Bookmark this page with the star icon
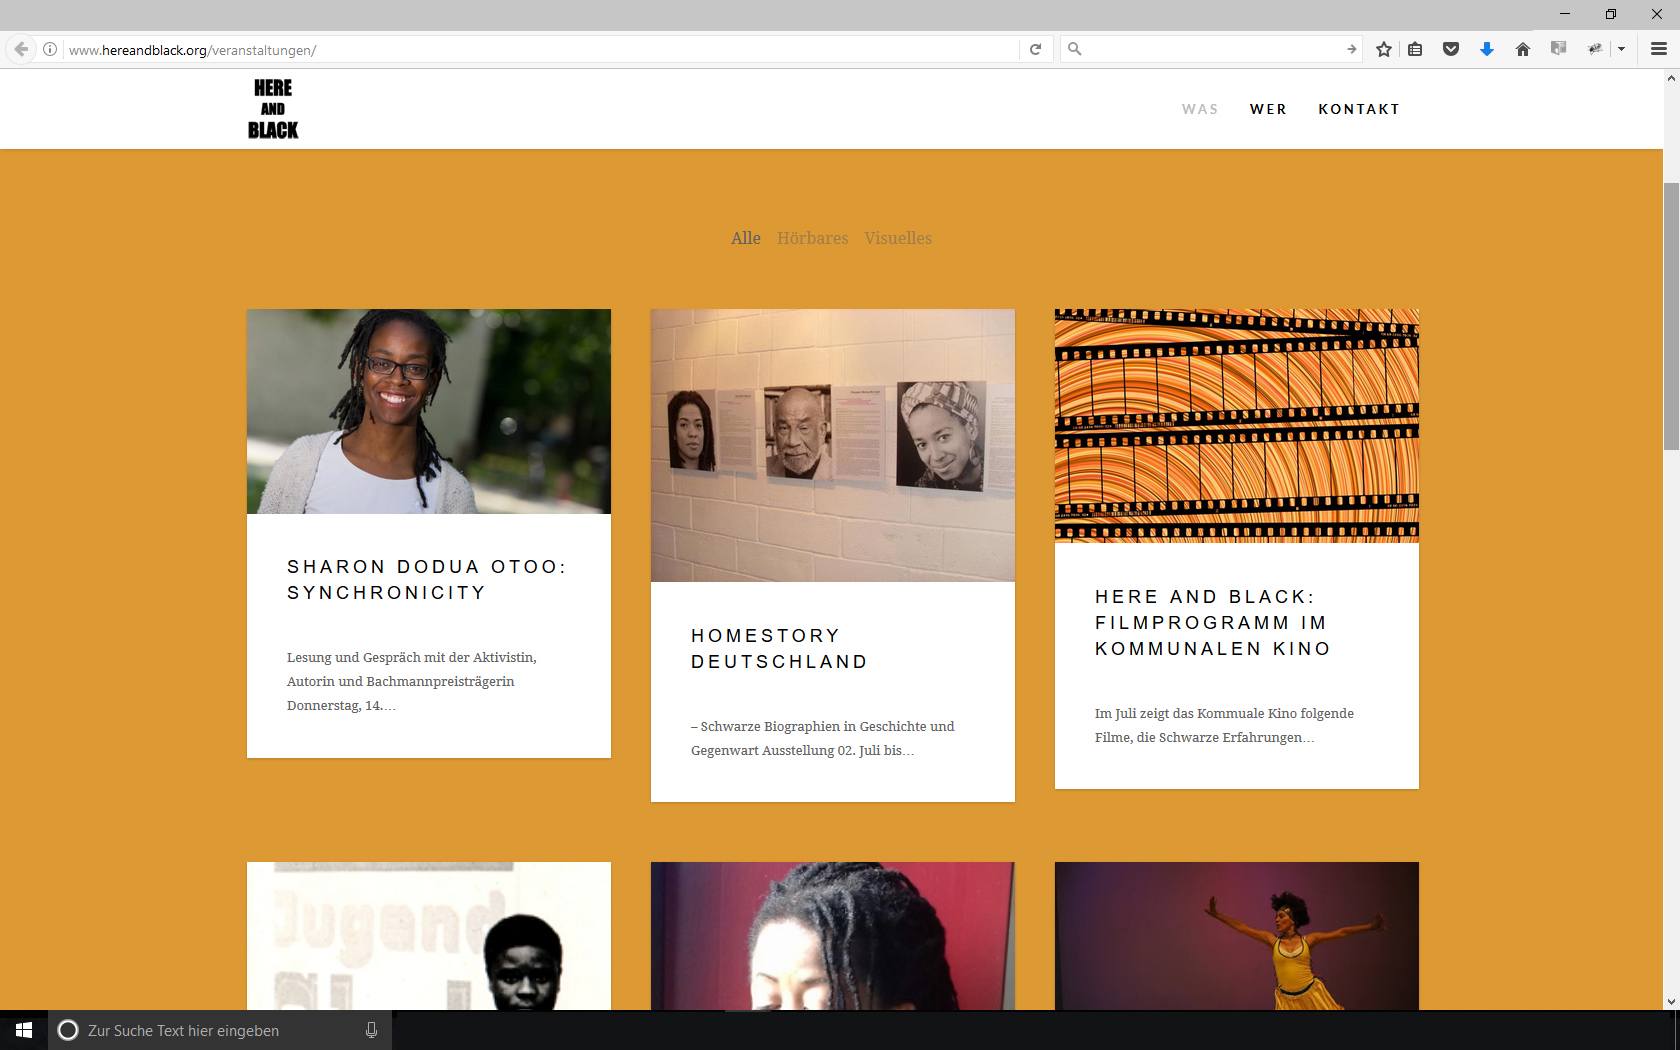This screenshot has width=1680, height=1050. 1383,49
